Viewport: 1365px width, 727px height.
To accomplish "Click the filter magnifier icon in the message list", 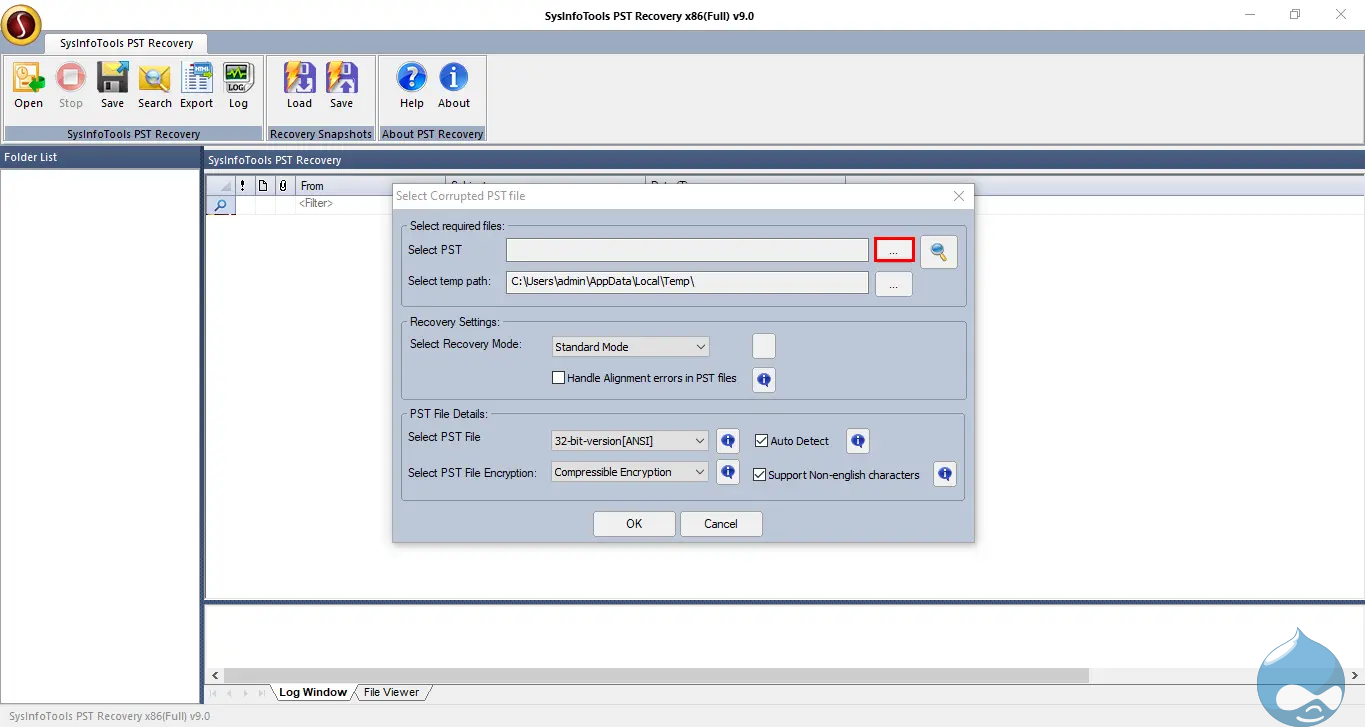I will (220, 205).
